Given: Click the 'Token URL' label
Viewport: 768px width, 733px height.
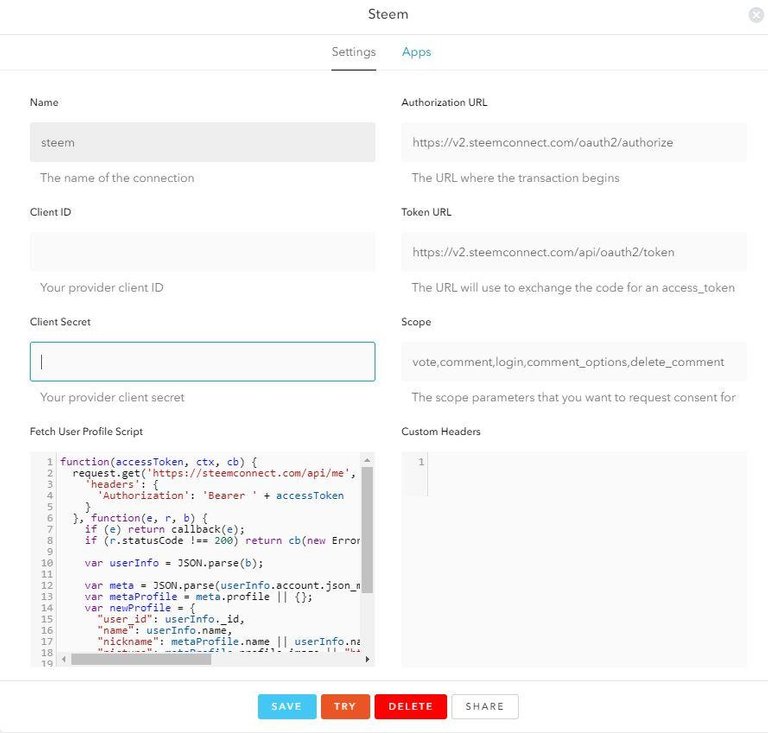Looking at the screenshot, I should (427, 212).
